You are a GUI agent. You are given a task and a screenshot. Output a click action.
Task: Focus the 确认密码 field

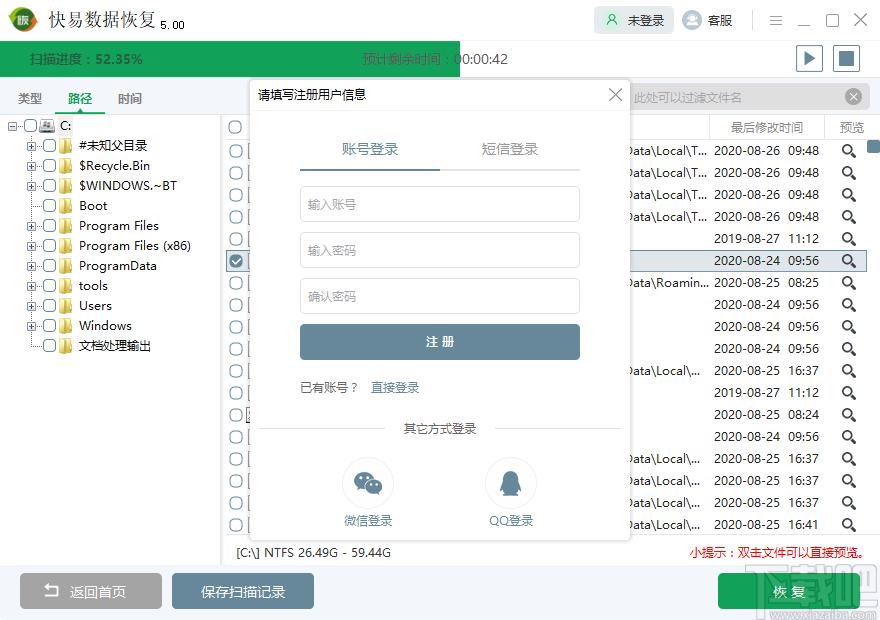[x=439, y=296]
